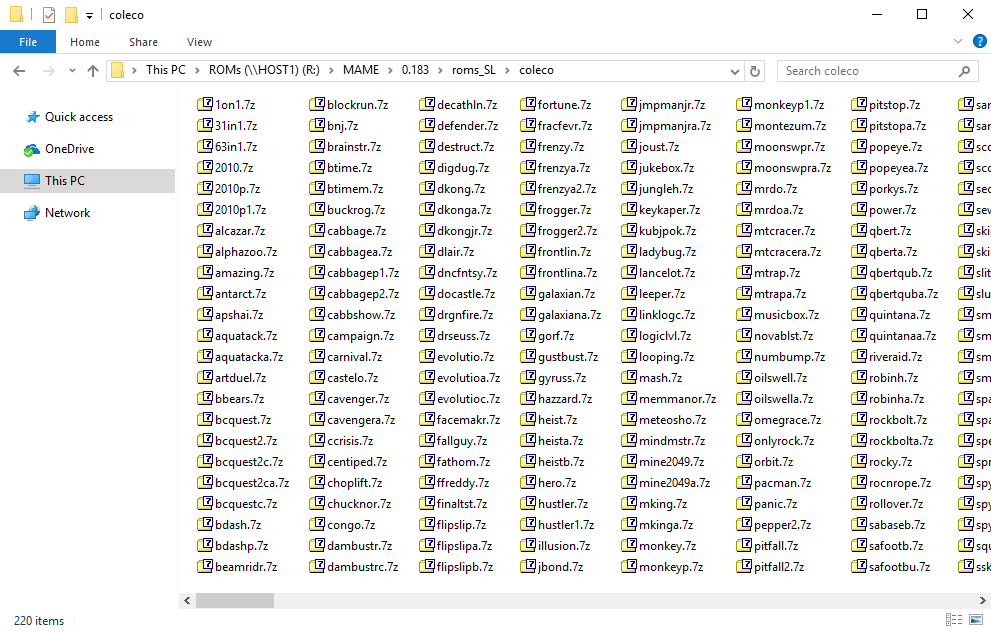Click the Refresh button beside the address bar
Image resolution: width=991 pixels, height=632 pixels.
pyautogui.click(x=755, y=71)
